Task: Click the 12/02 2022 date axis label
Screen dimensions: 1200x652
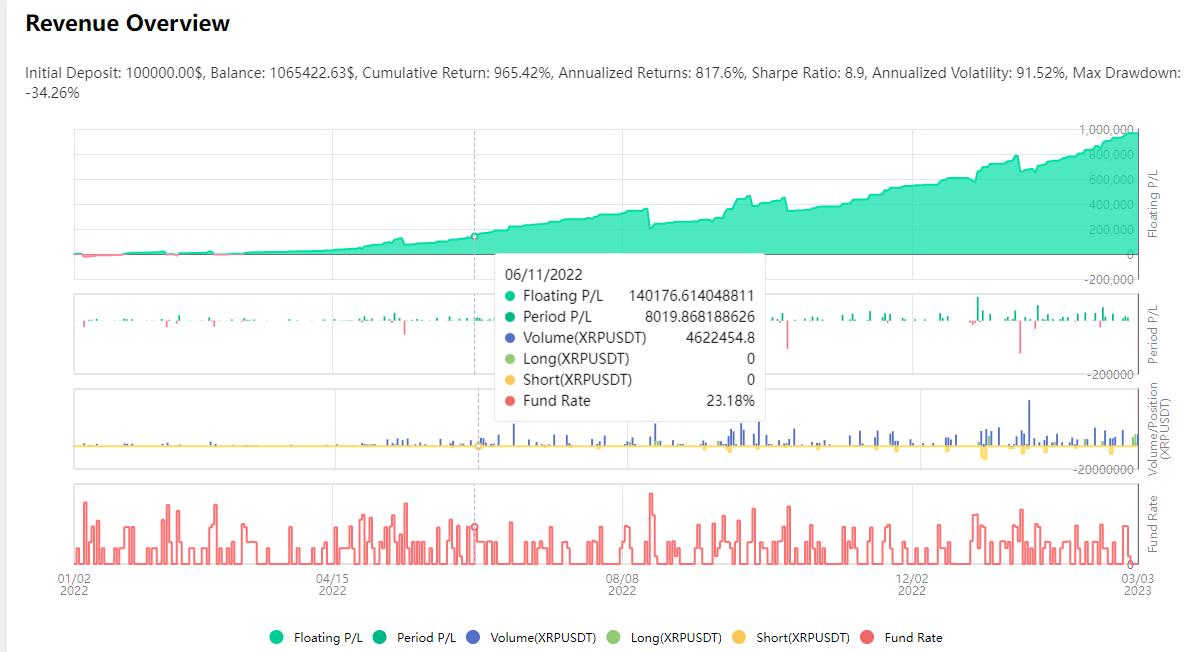Action: (912, 584)
